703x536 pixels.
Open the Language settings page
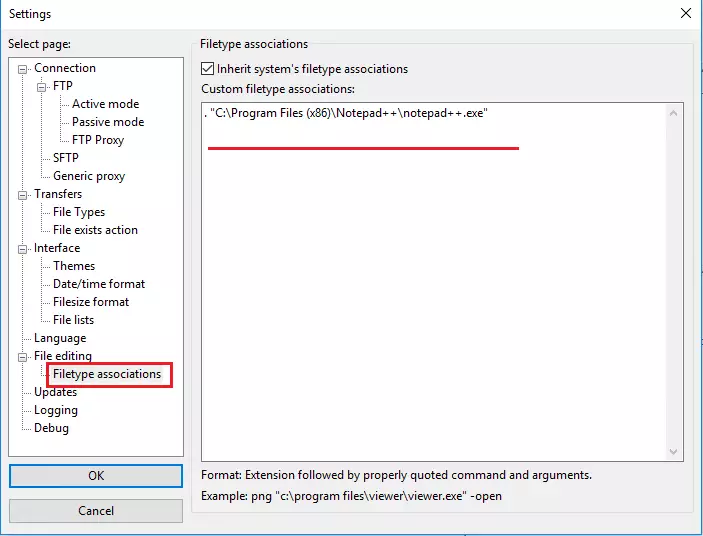pyautogui.click(x=60, y=338)
